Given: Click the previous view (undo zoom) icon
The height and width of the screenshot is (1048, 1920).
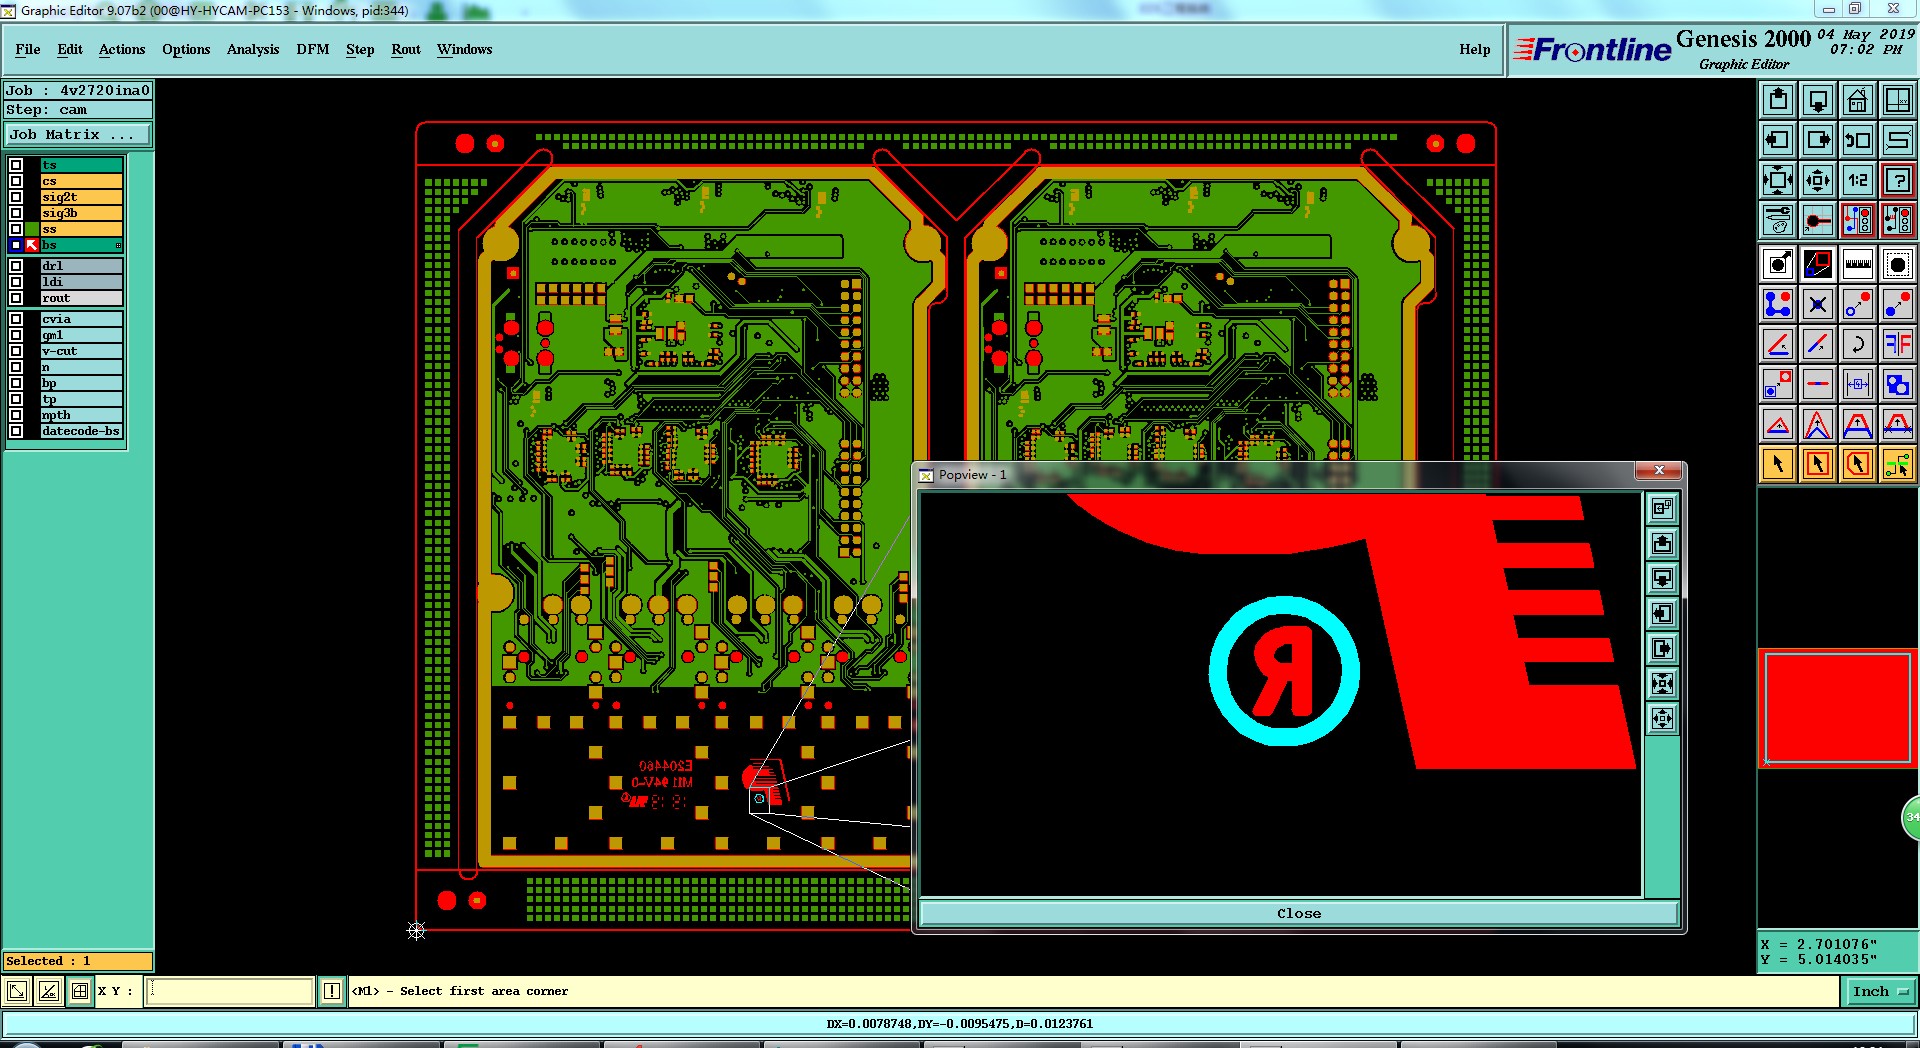Looking at the screenshot, I should pos(1858,140).
